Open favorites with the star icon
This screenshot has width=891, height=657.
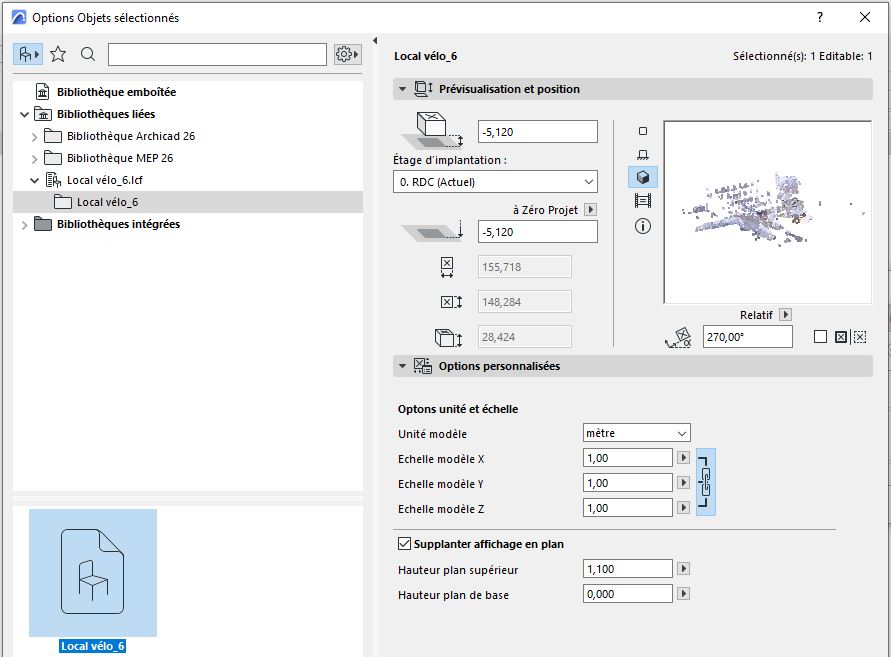[59, 54]
